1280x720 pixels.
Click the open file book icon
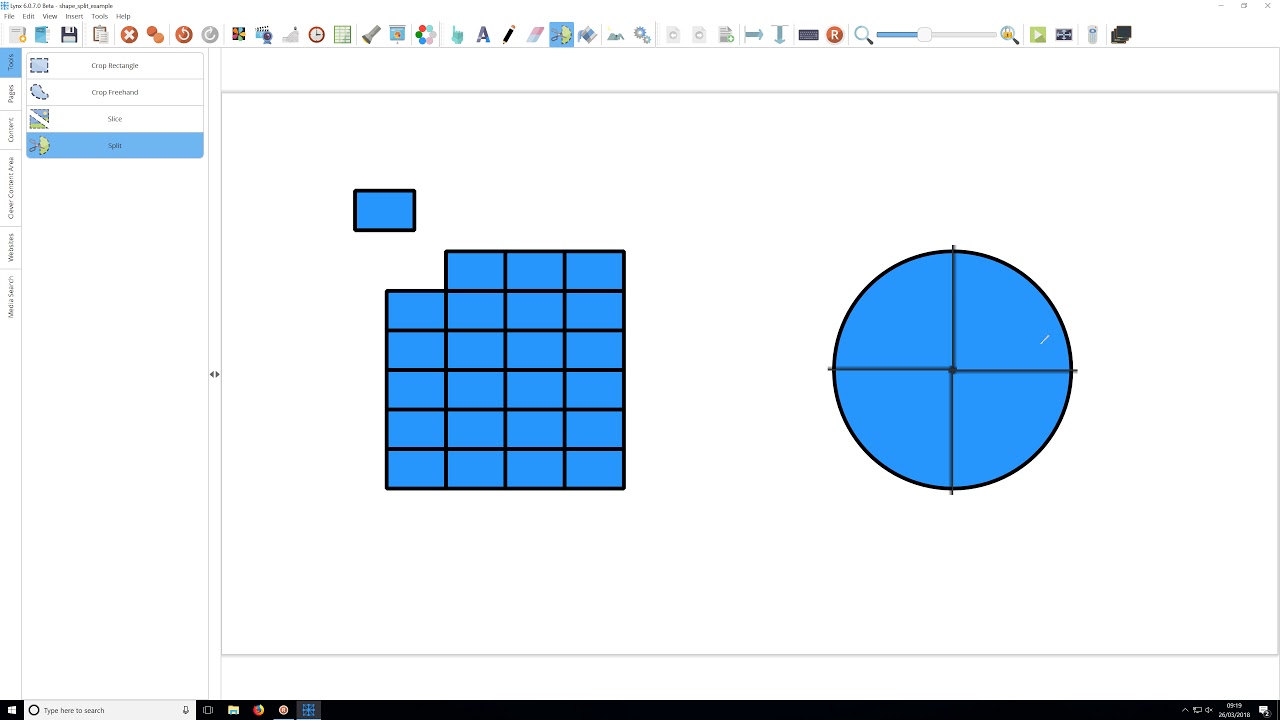pyautogui.click(x=42, y=35)
